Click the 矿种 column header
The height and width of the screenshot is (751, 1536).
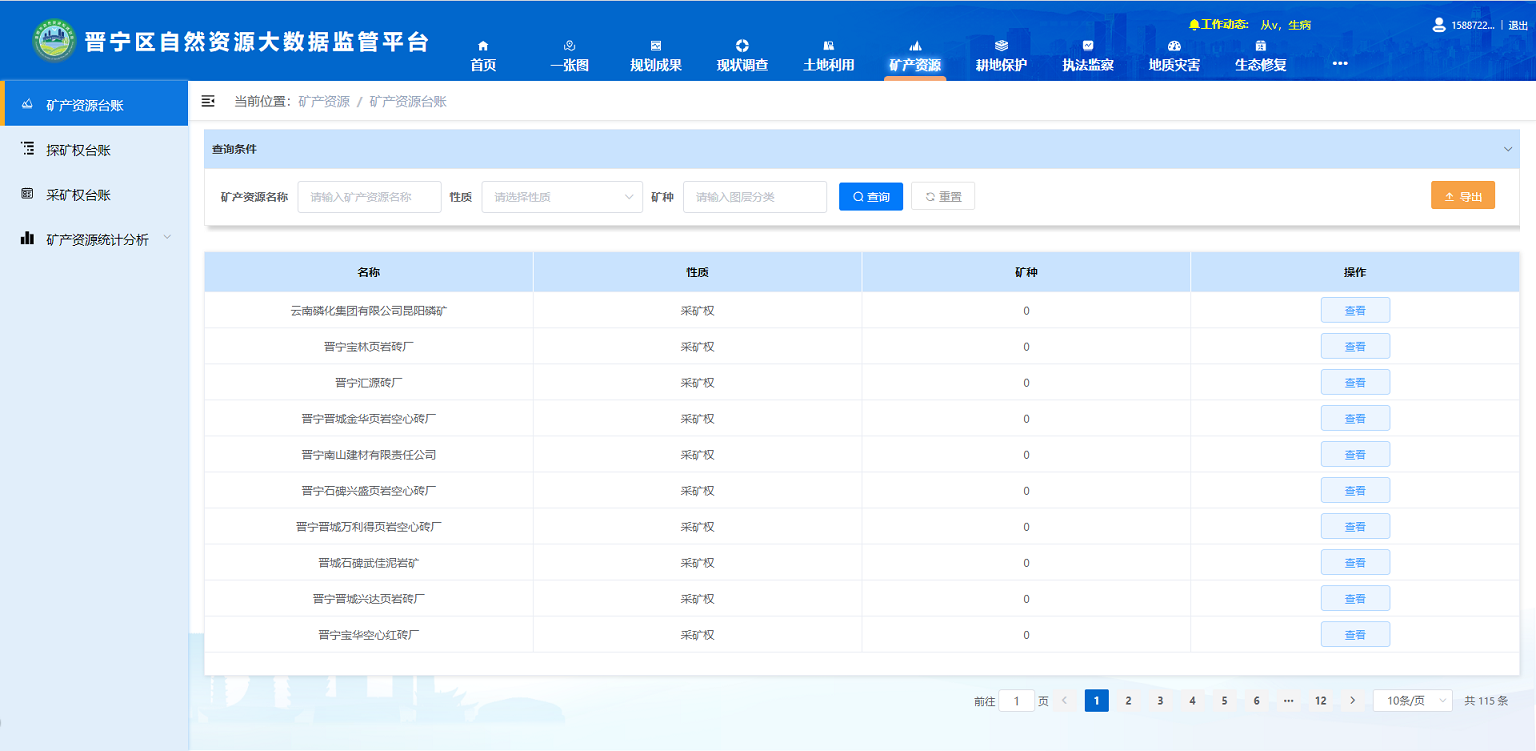tap(1026, 272)
